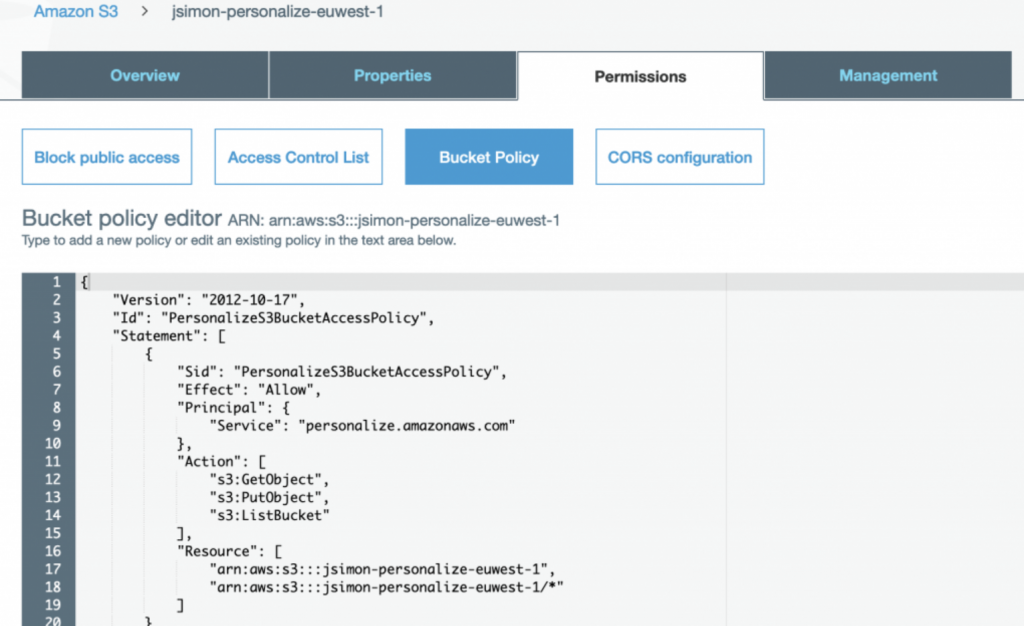Click the breadcrumb chevron separator

[144, 12]
